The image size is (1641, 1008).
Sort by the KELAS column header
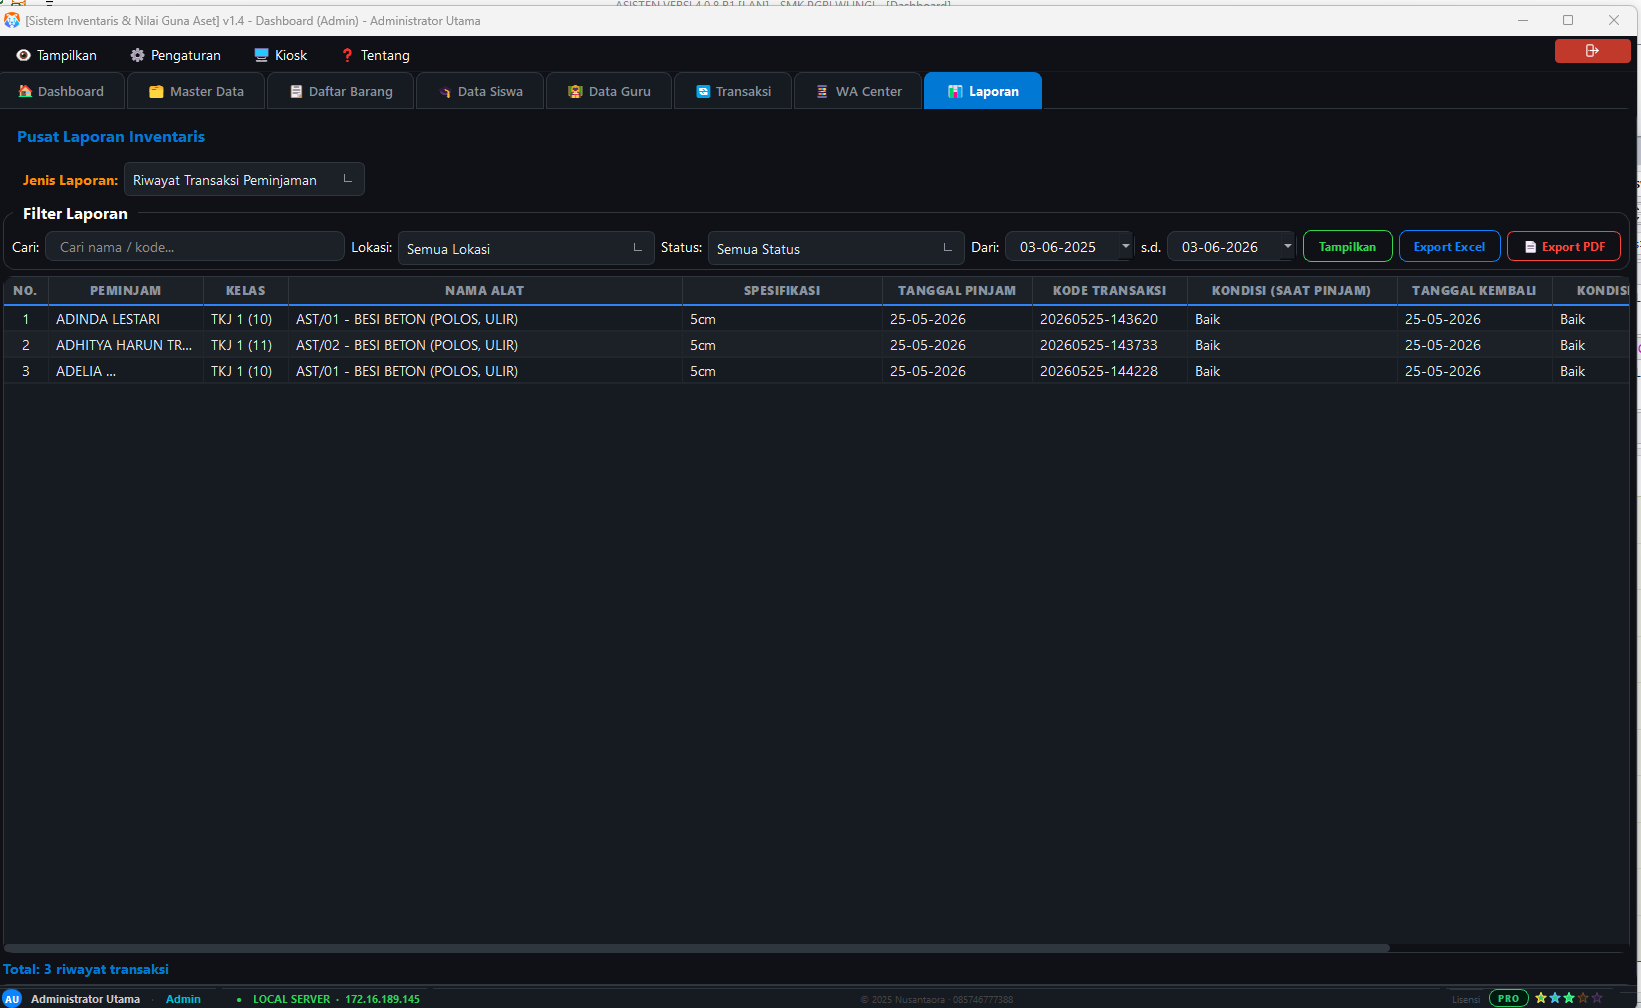pyautogui.click(x=246, y=291)
